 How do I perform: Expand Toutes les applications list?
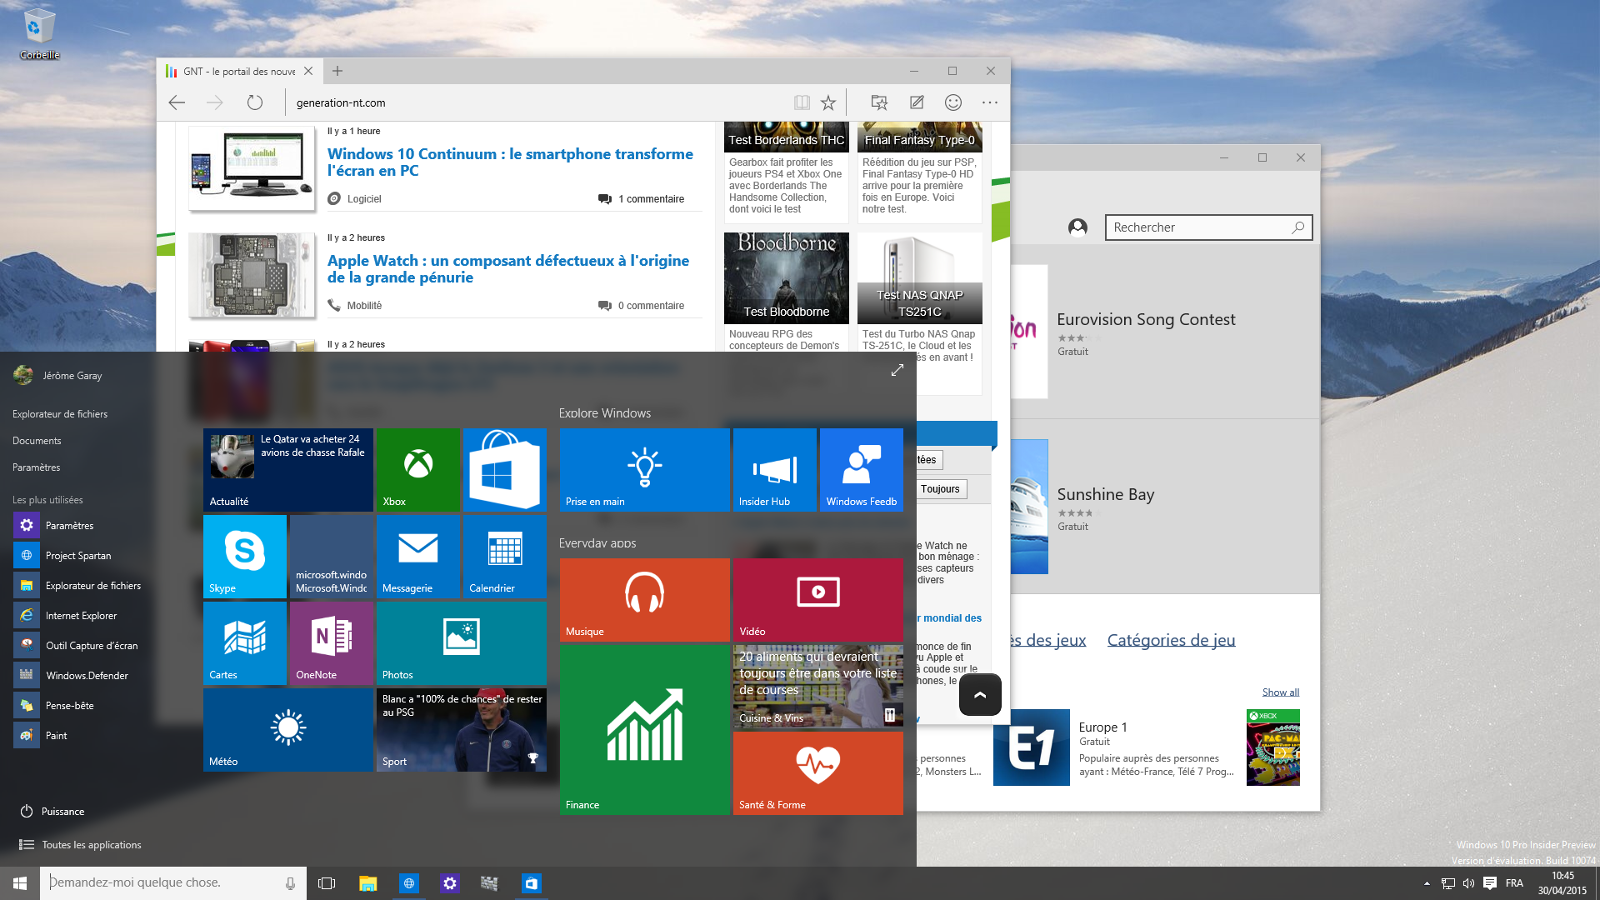coord(80,844)
